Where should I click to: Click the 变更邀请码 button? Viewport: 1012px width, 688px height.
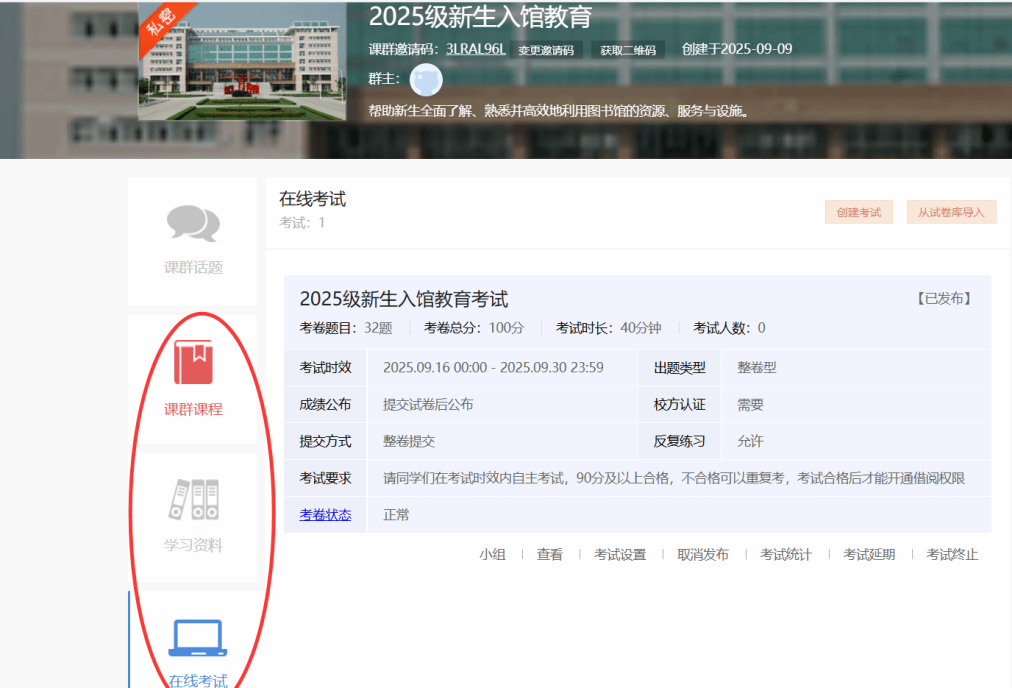click(x=545, y=50)
